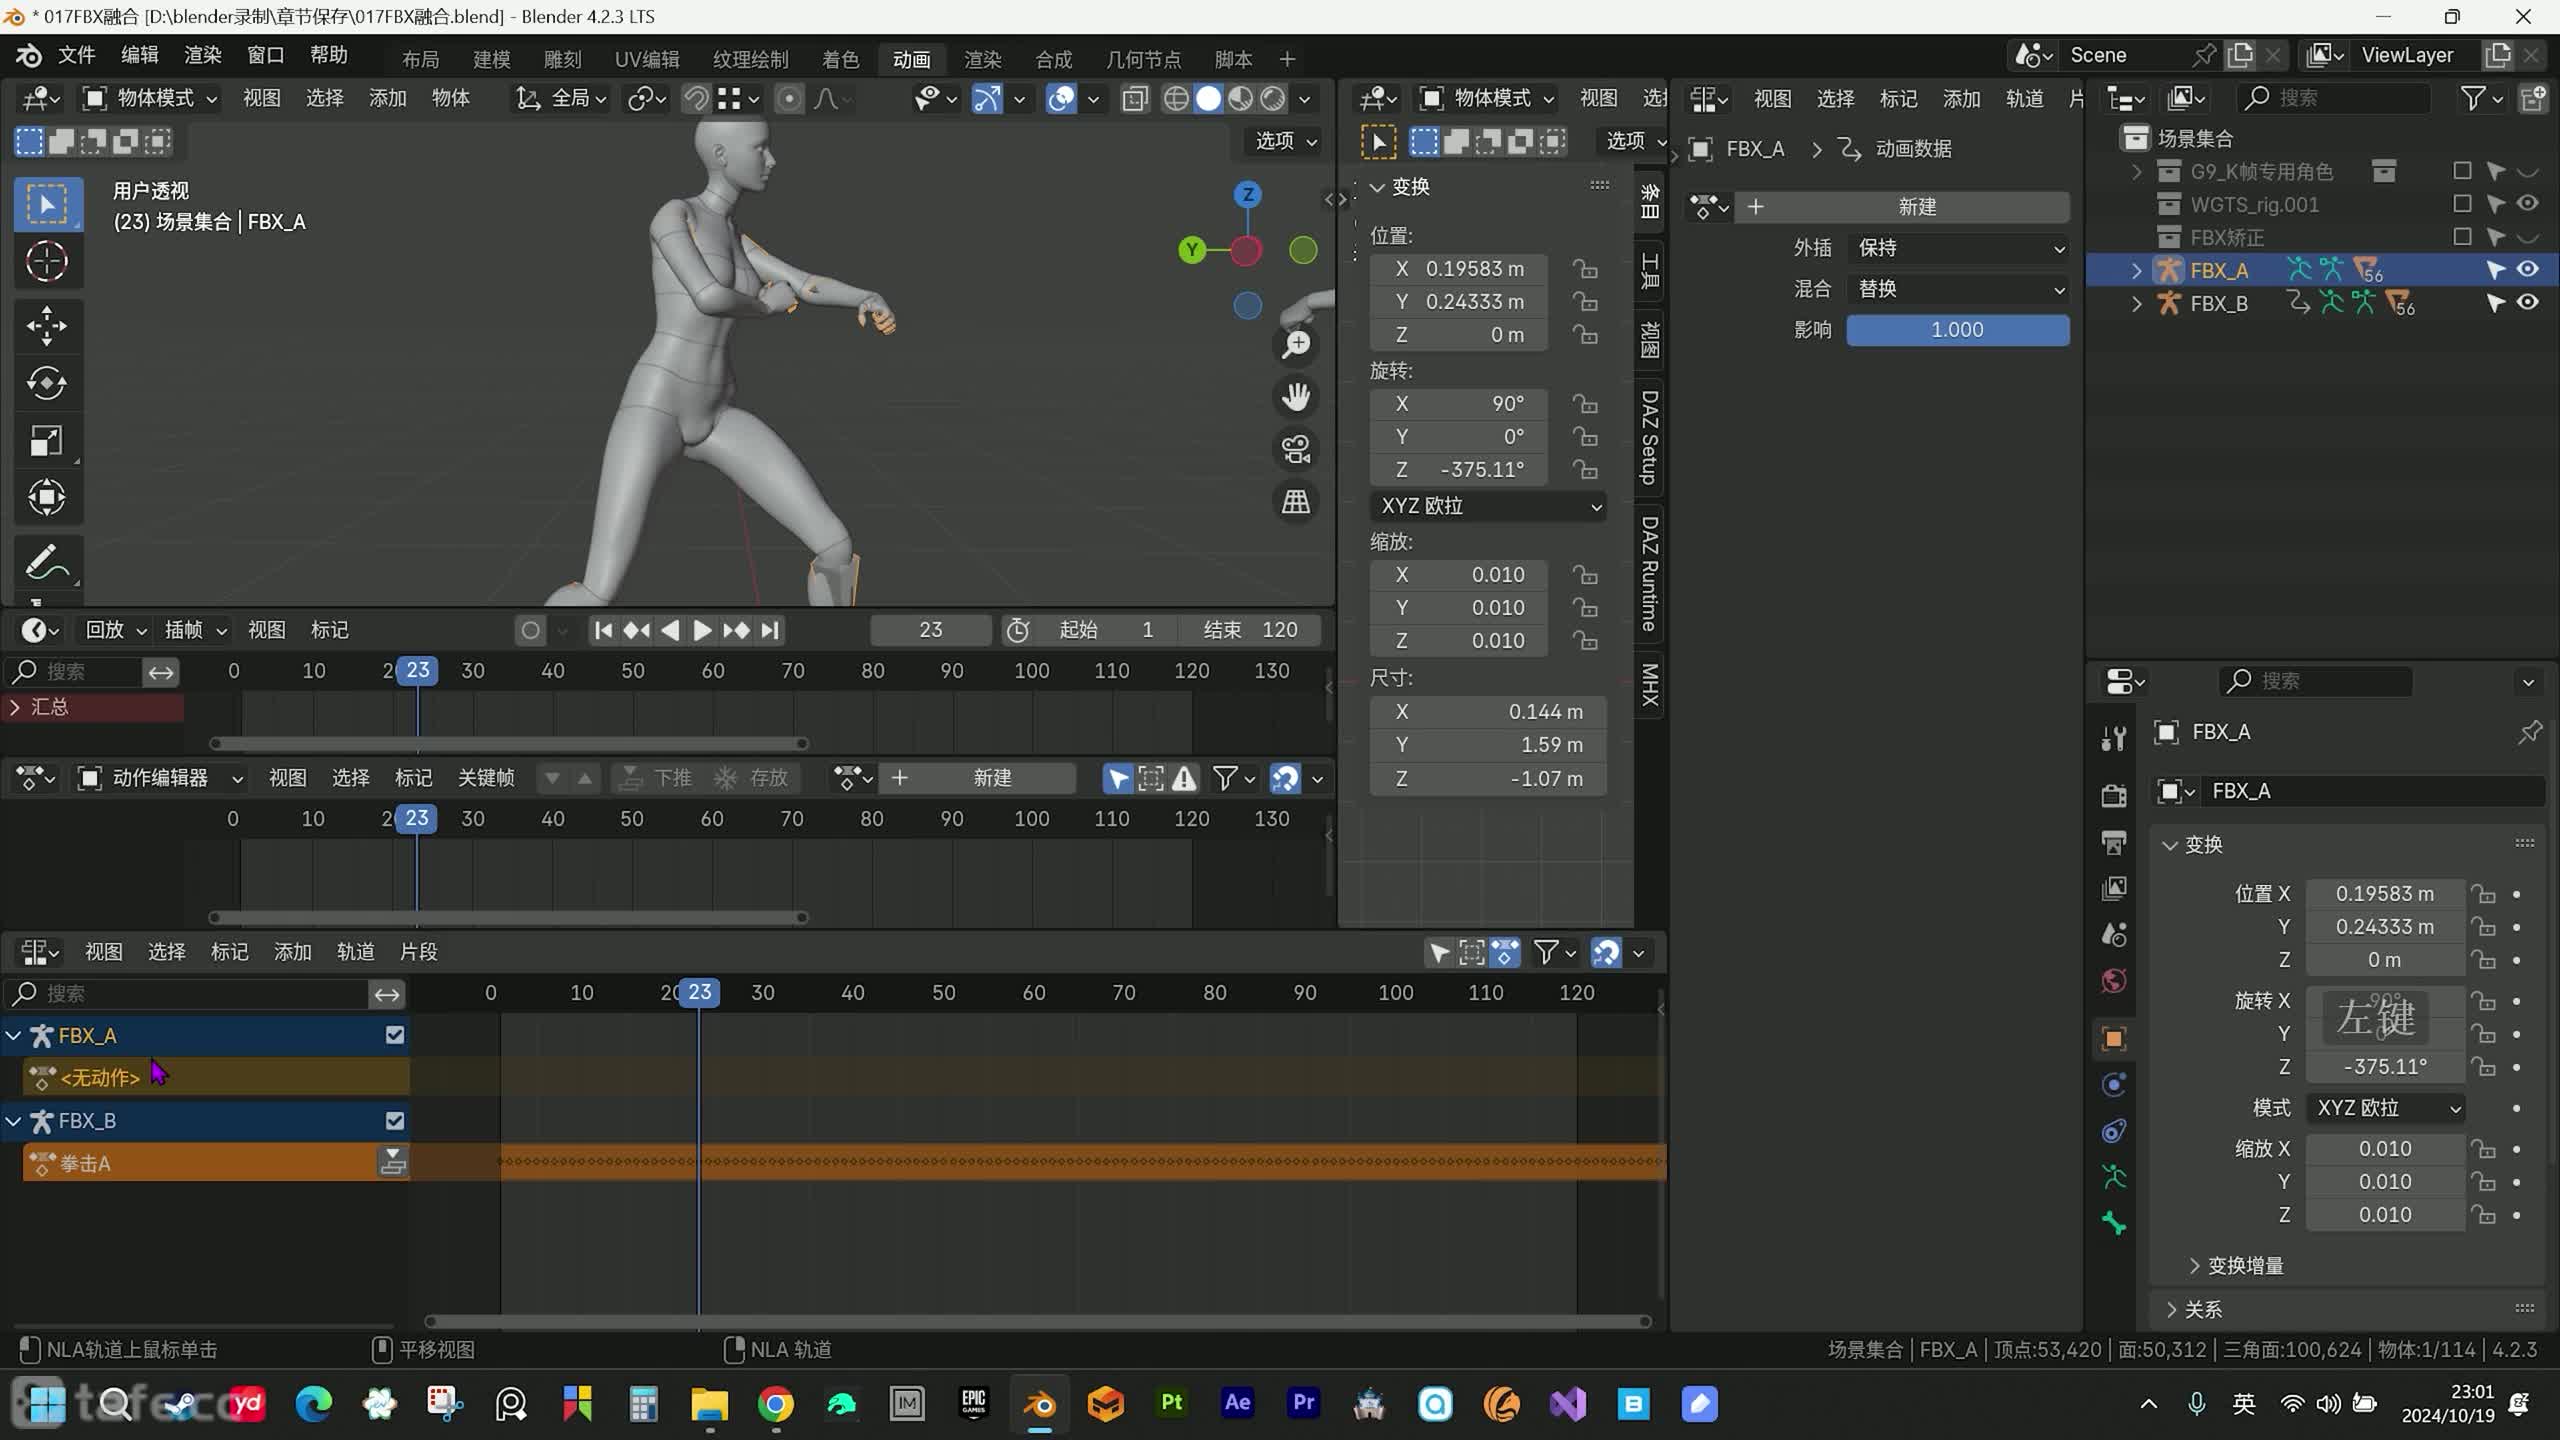Open Object Data armature properties tab
Image resolution: width=2560 pixels, height=1440 pixels.
pos(2113,1177)
